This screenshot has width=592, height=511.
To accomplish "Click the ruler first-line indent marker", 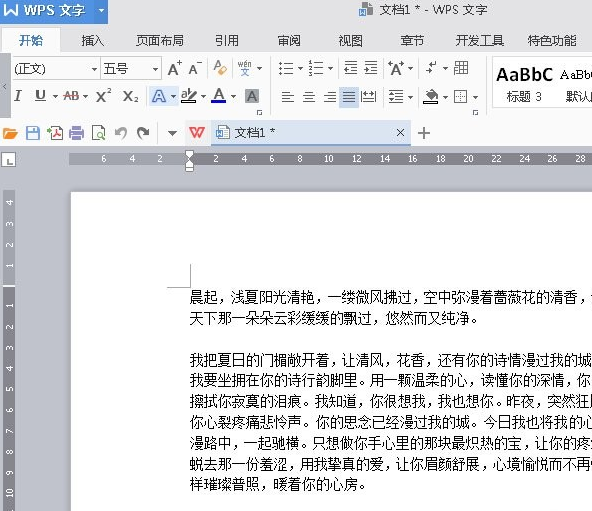I will [190, 155].
